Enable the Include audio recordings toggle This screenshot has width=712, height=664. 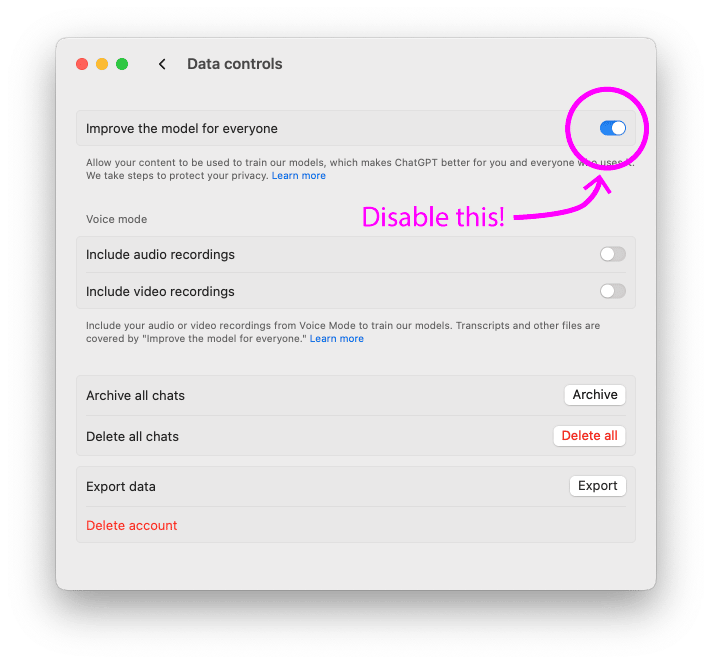pos(613,254)
